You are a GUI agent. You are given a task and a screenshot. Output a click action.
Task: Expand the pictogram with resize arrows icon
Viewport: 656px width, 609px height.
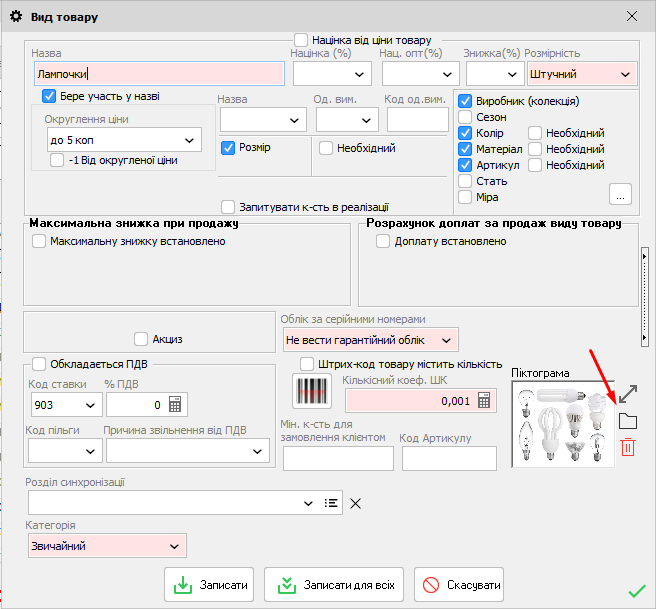(x=628, y=393)
